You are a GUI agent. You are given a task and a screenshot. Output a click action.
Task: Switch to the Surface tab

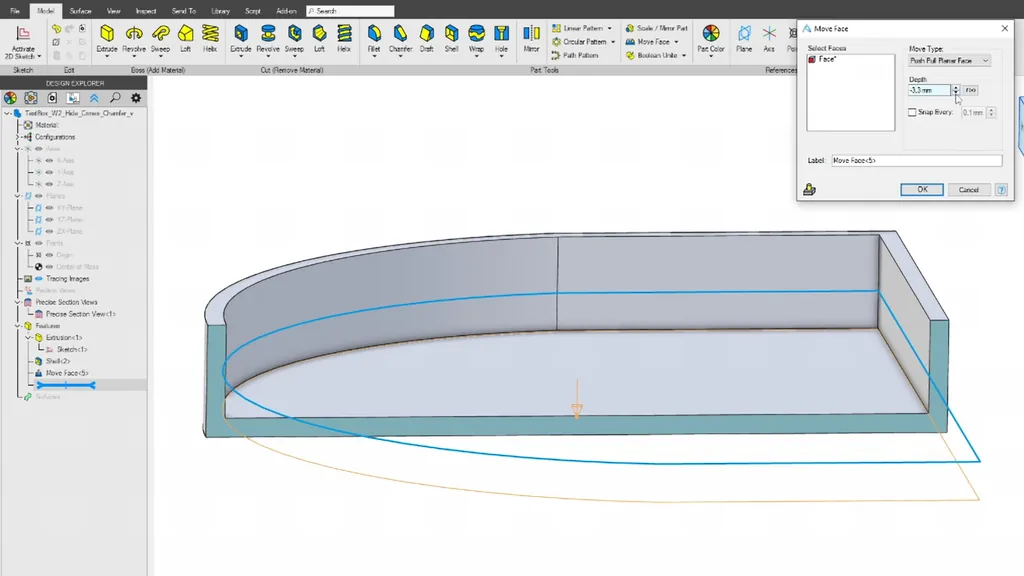(80, 11)
